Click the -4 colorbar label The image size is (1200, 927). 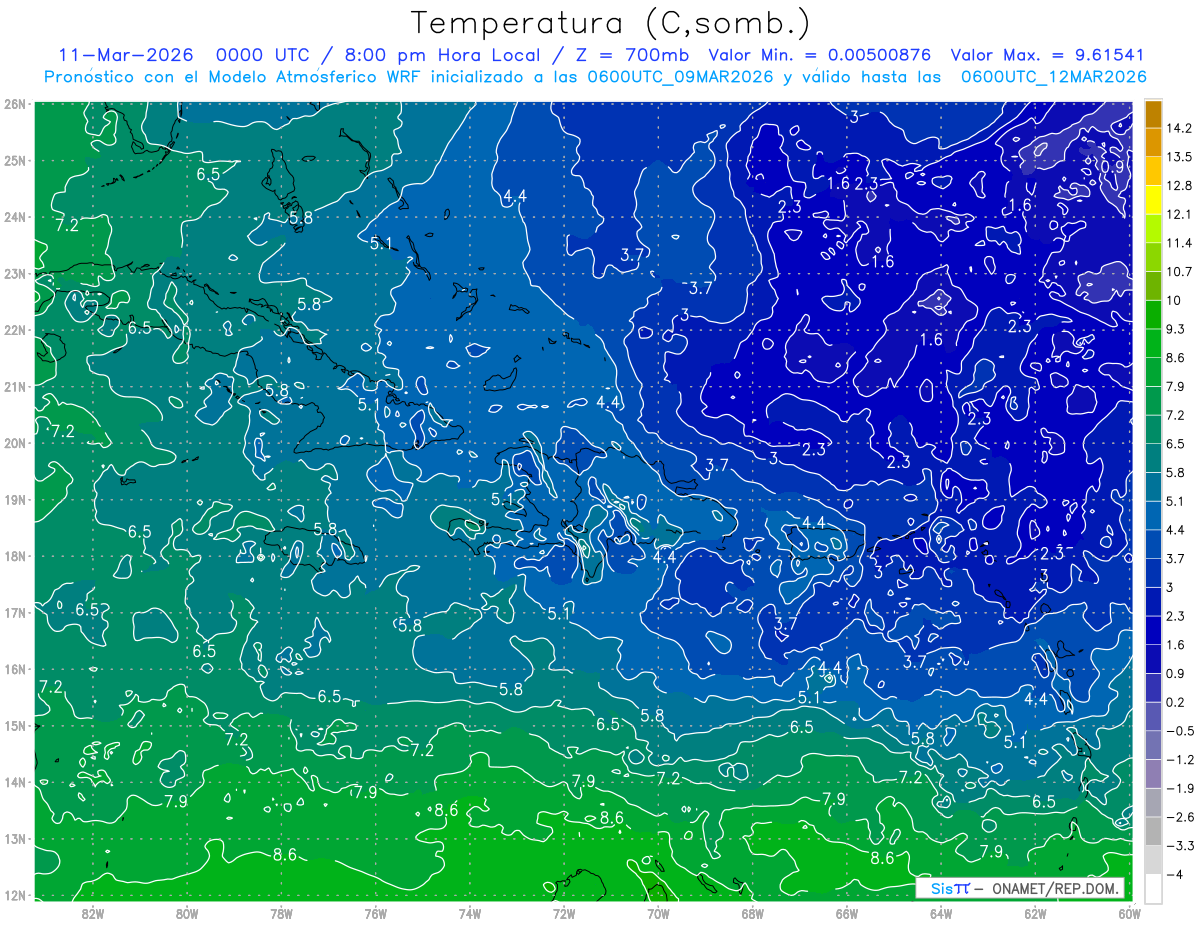coord(1175,874)
